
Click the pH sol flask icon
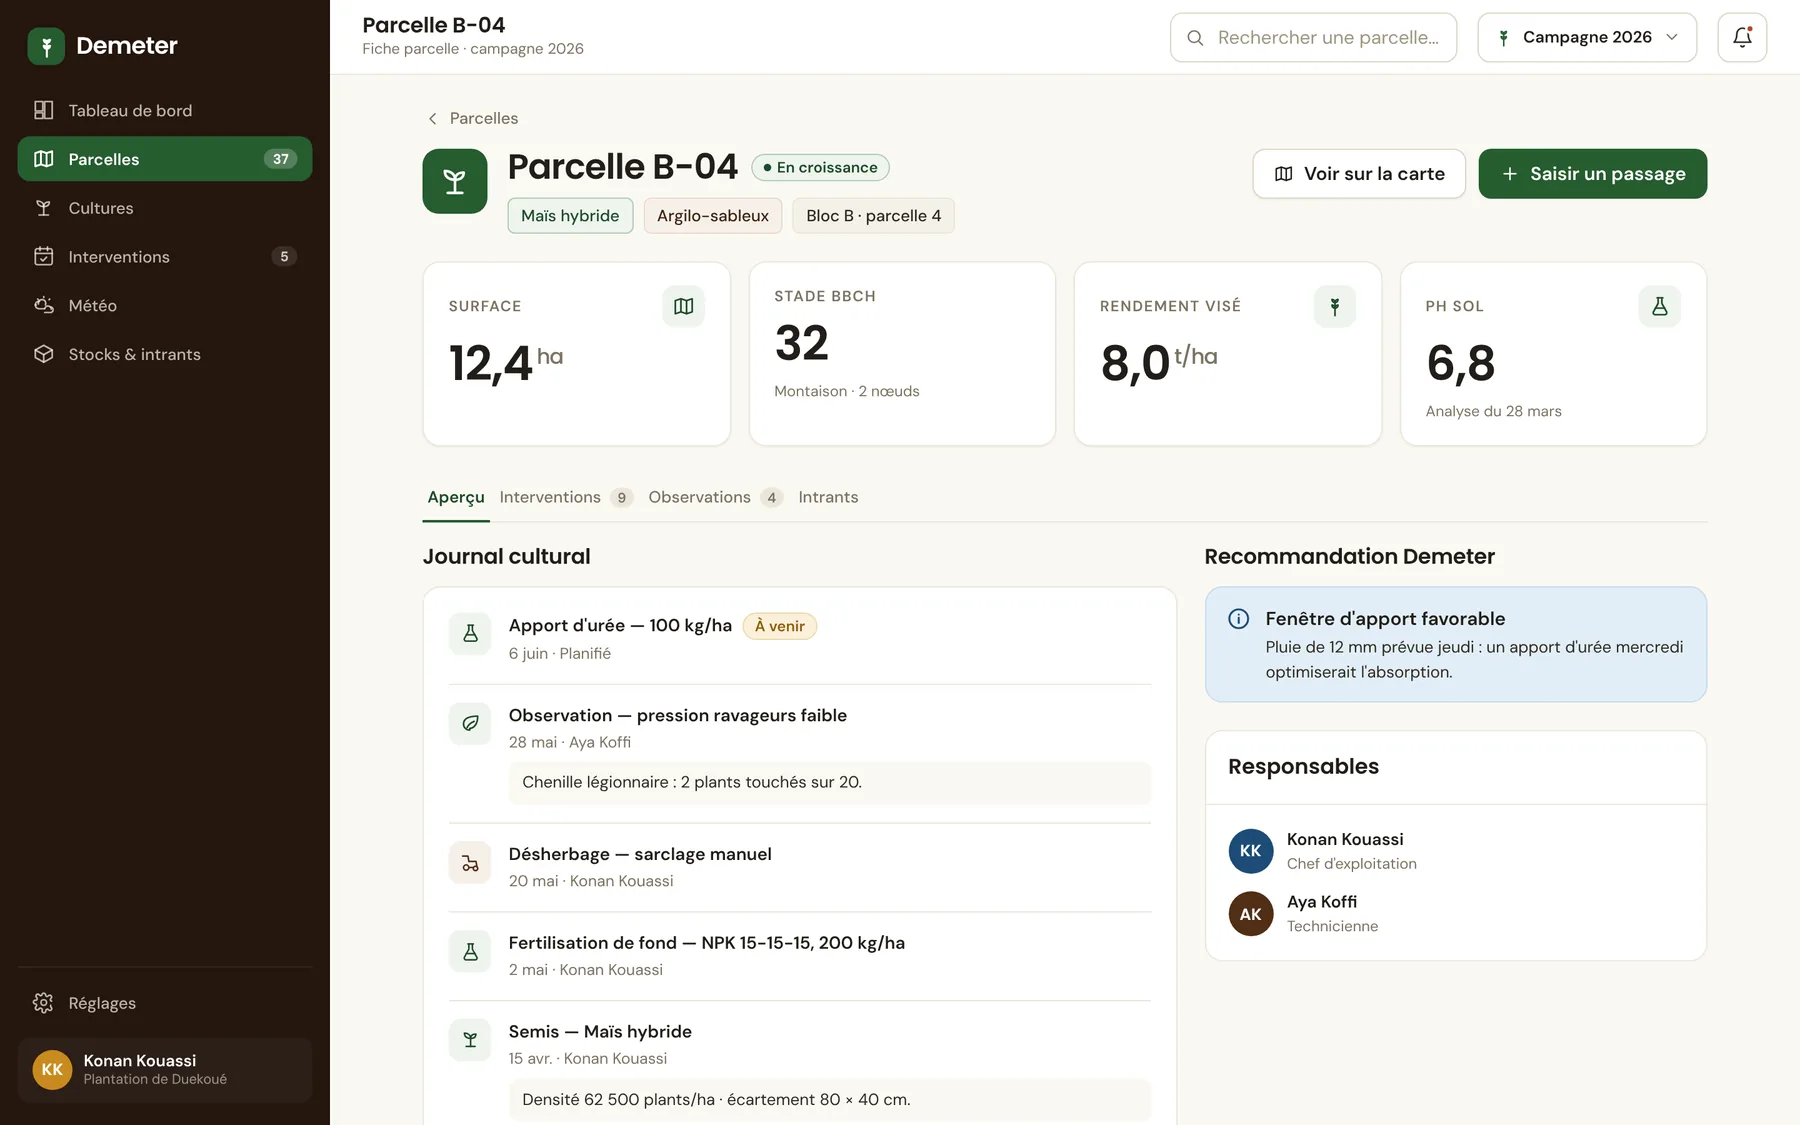point(1660,306)
